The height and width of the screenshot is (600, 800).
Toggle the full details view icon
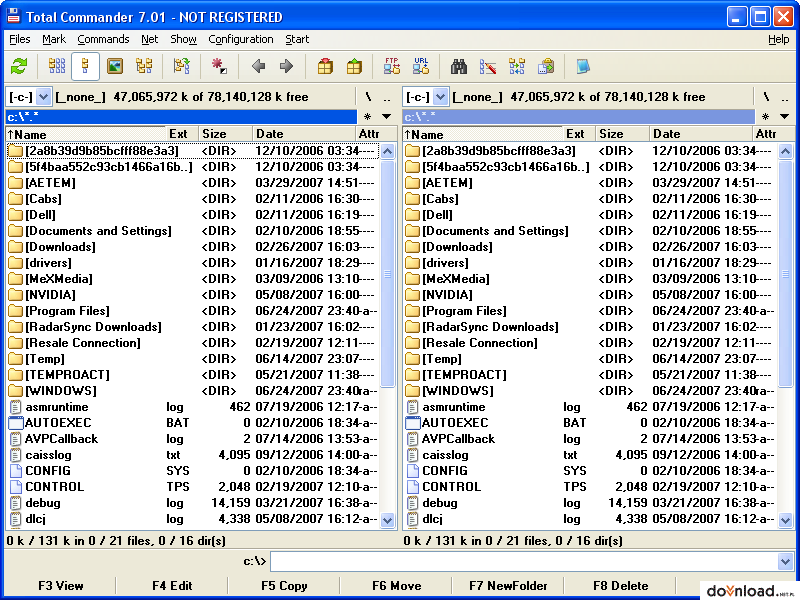86,67
